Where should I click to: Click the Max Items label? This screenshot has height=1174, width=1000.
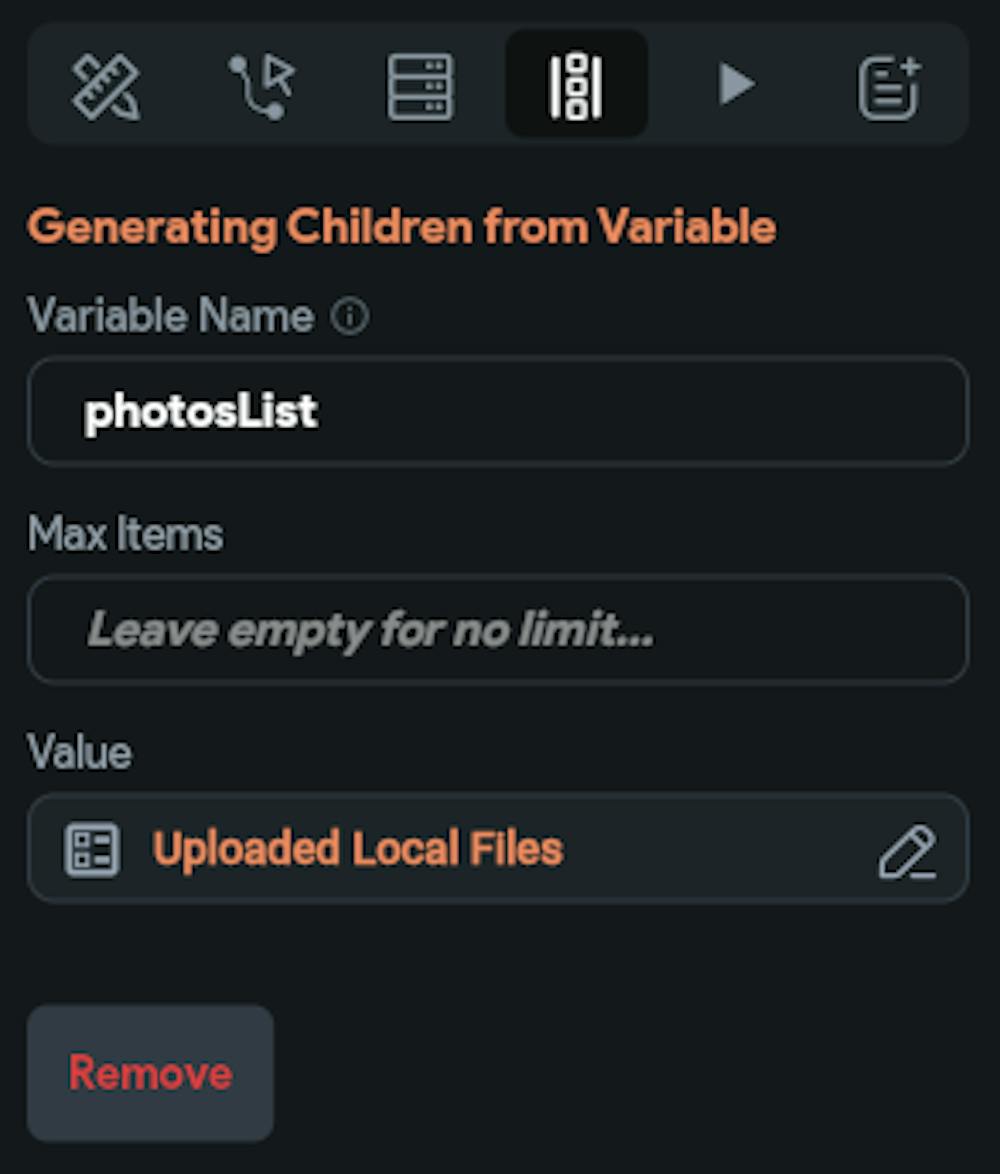pyautogui.click(x=125, y=535)
